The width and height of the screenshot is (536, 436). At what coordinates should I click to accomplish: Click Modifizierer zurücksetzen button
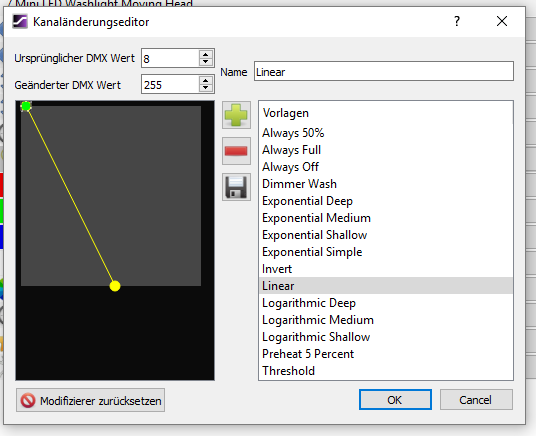[90, 400]
